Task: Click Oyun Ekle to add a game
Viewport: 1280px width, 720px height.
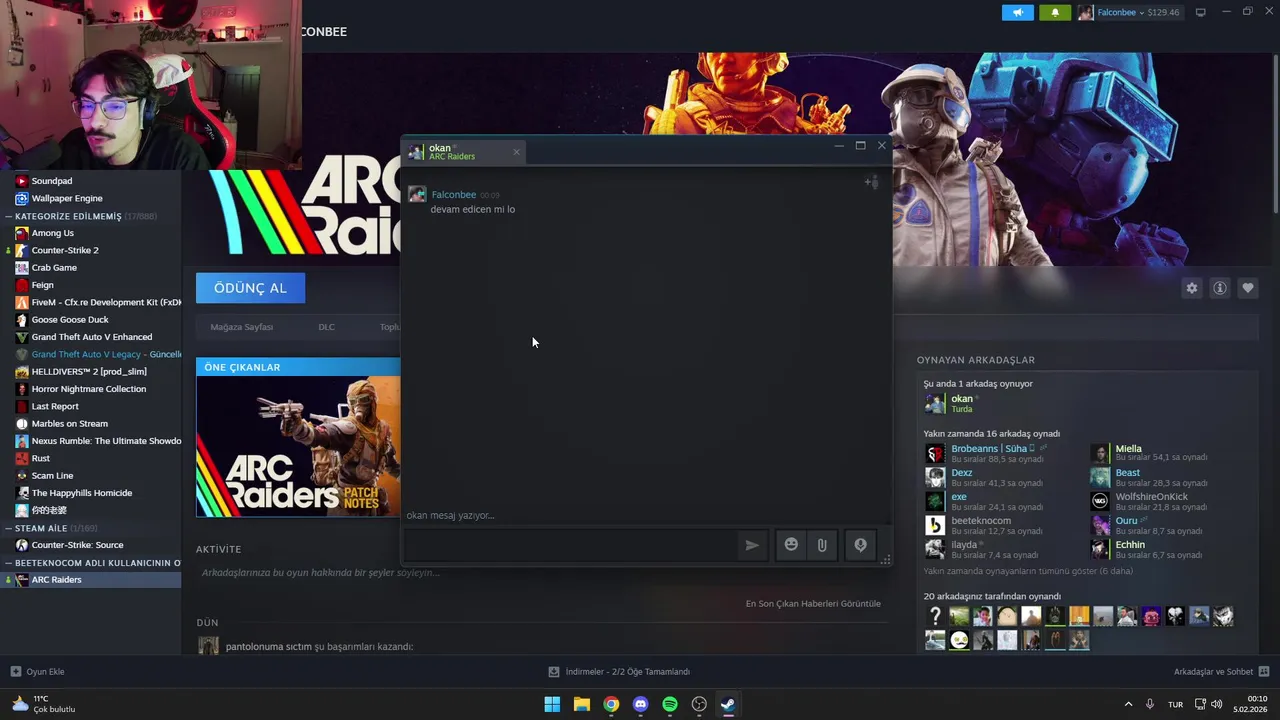Action: pyautogui.click(x=37, y=672)
